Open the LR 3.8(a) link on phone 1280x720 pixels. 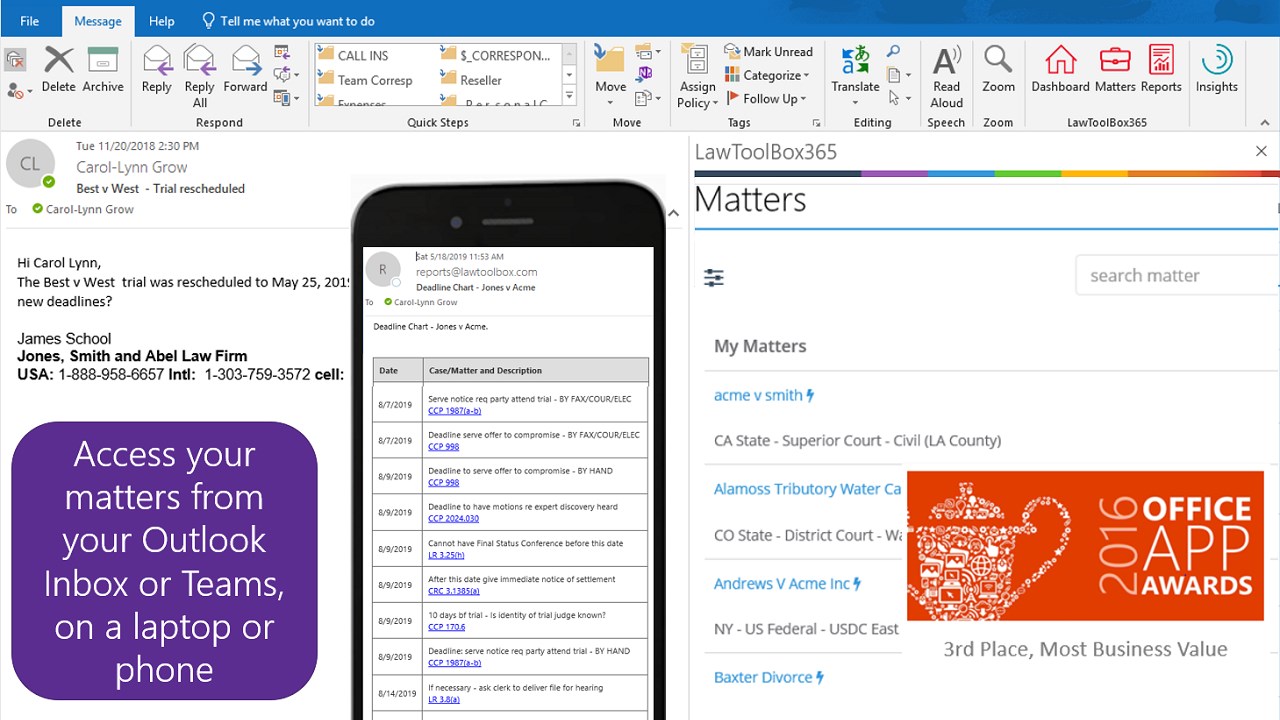(x=443, y=699)
